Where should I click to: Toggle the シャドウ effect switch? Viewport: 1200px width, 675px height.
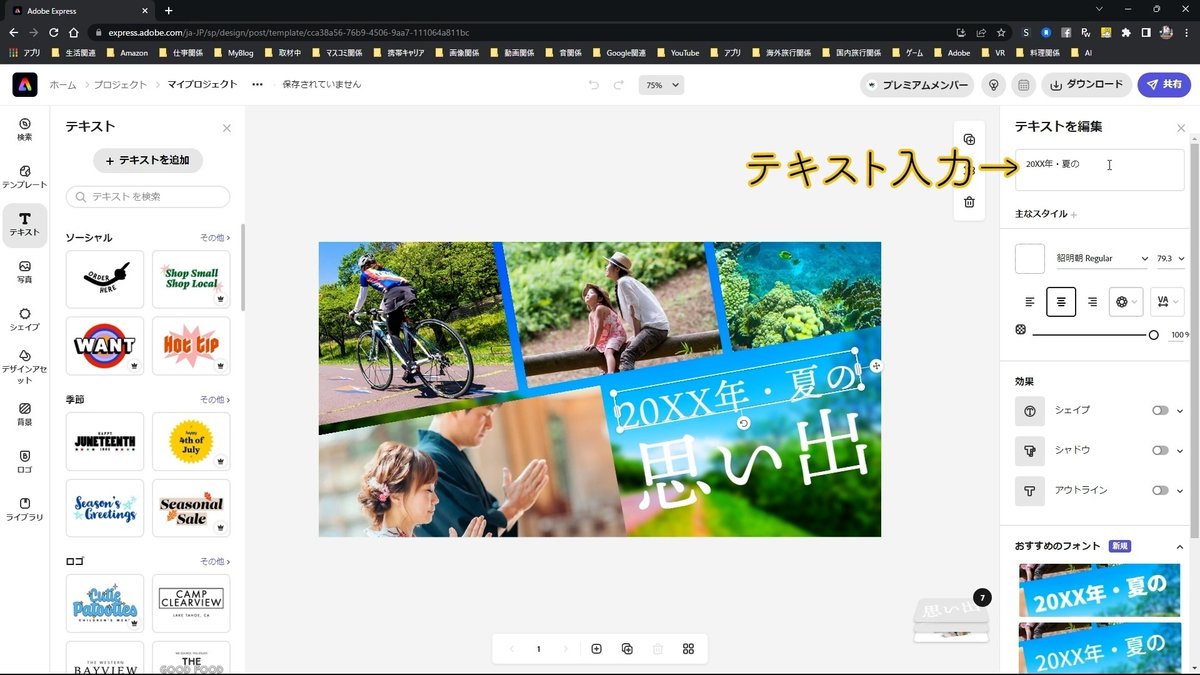pos(1160,450)
